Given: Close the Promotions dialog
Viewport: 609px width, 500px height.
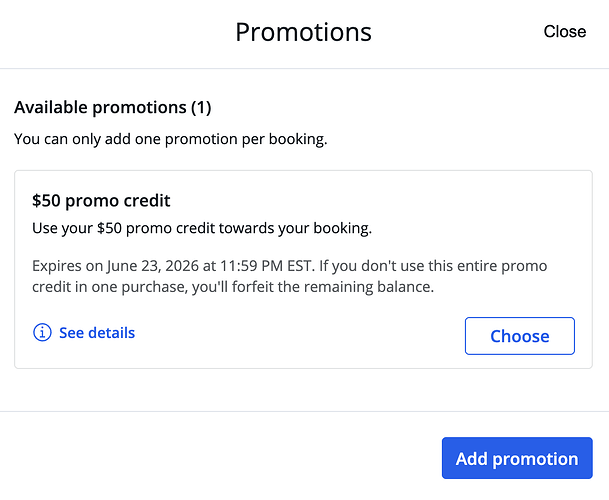Looking at the screenshot, I should click(564, 32).
